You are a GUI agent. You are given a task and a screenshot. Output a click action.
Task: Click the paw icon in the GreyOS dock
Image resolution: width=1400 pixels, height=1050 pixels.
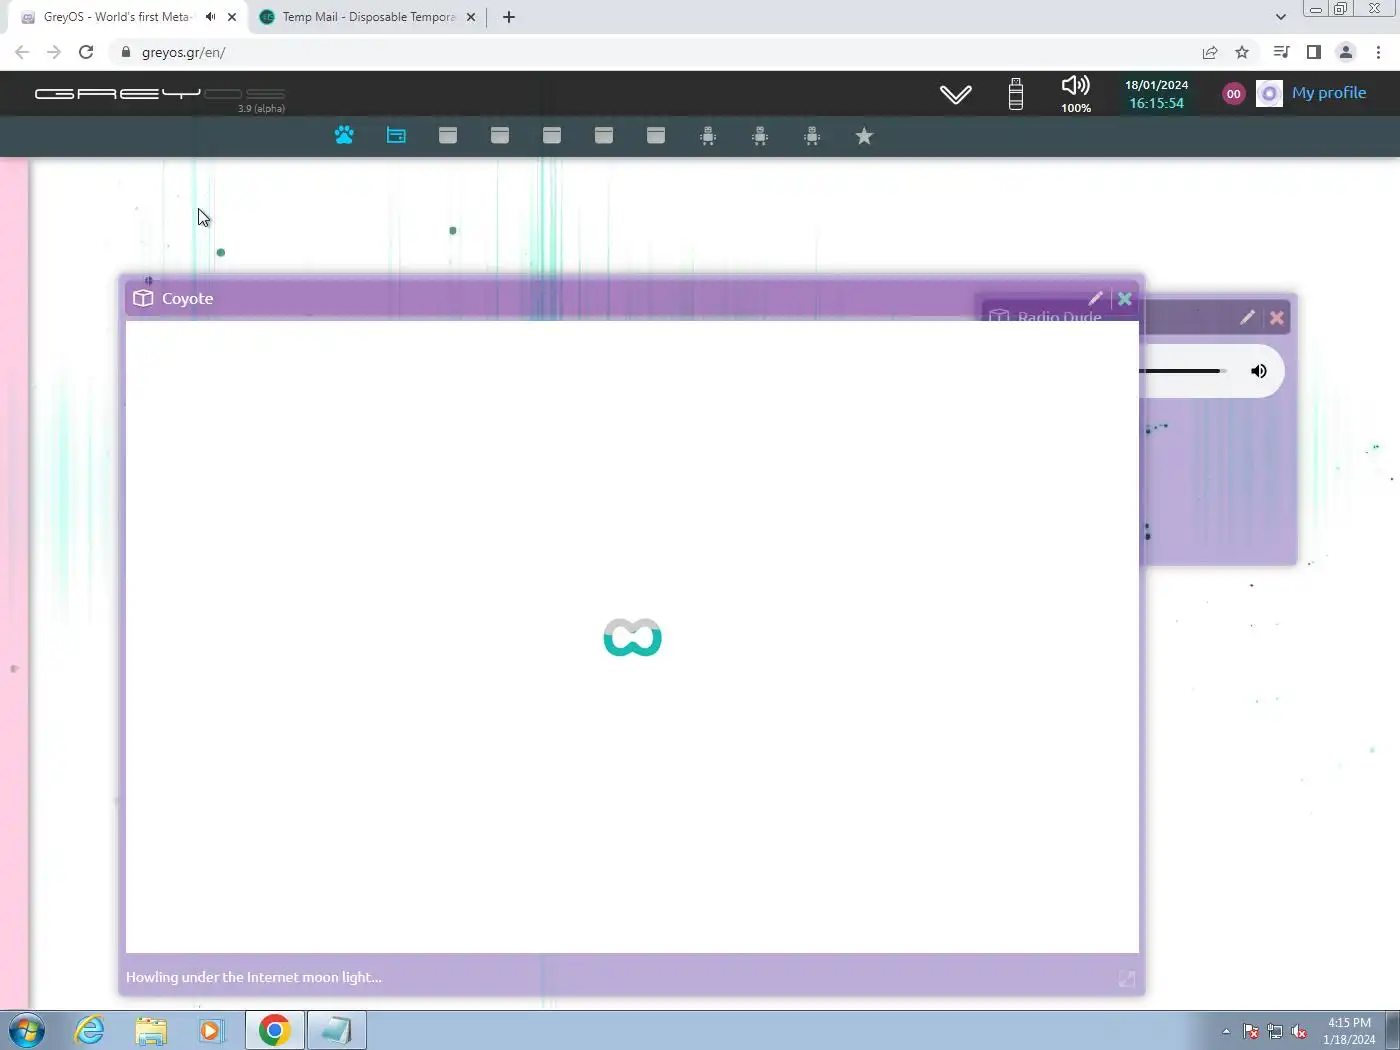tap(344, 135)
